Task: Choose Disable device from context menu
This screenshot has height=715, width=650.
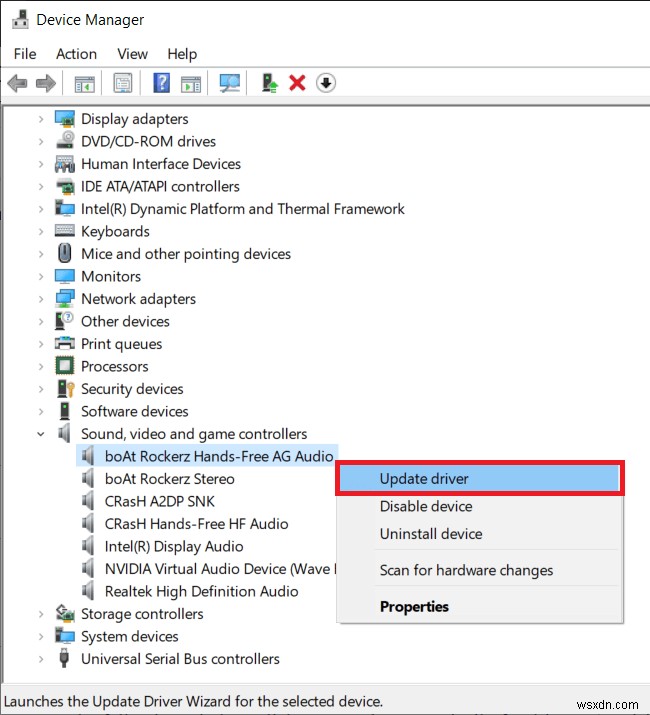Action: tap(479, 506)
